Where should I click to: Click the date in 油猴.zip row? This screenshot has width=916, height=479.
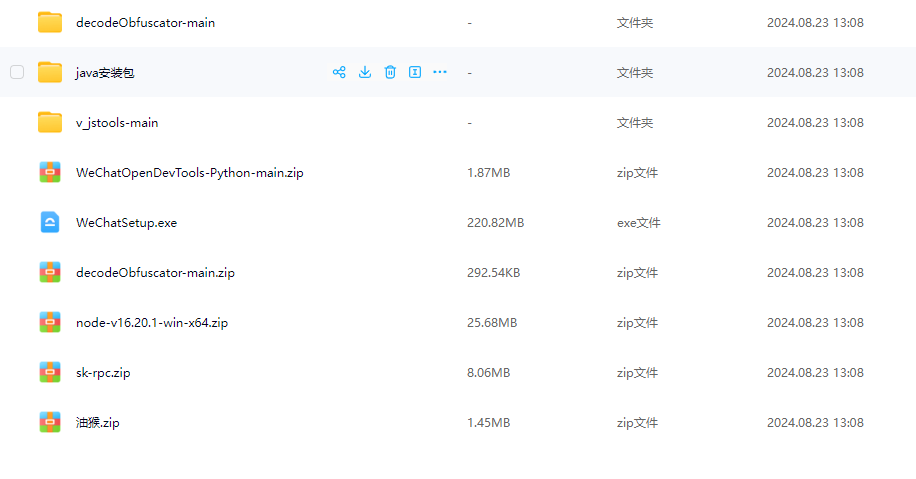(815, 422)
